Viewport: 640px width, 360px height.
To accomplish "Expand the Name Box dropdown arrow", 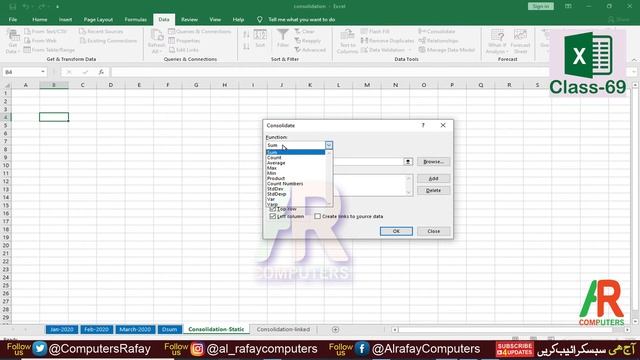I will [43, 72].
